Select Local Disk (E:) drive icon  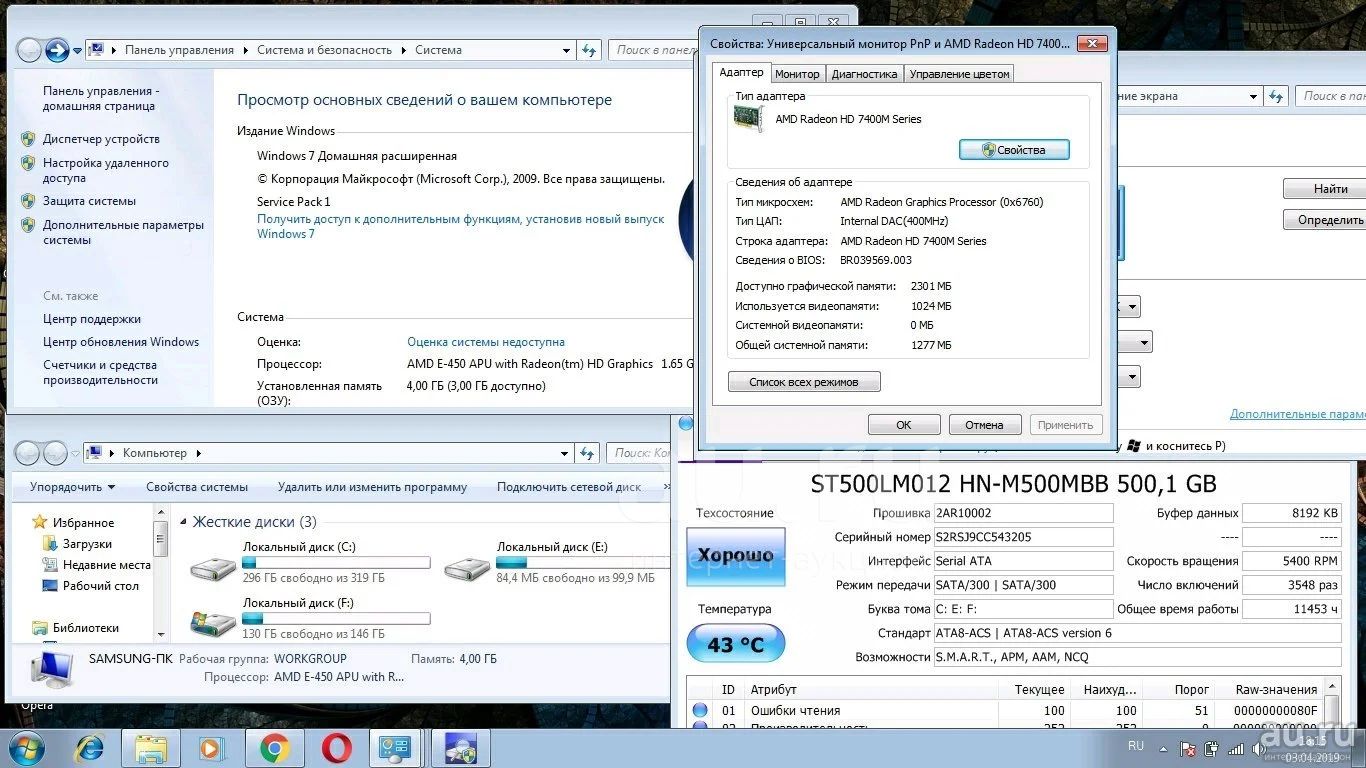pyautogui.click(x=467, y=569)
